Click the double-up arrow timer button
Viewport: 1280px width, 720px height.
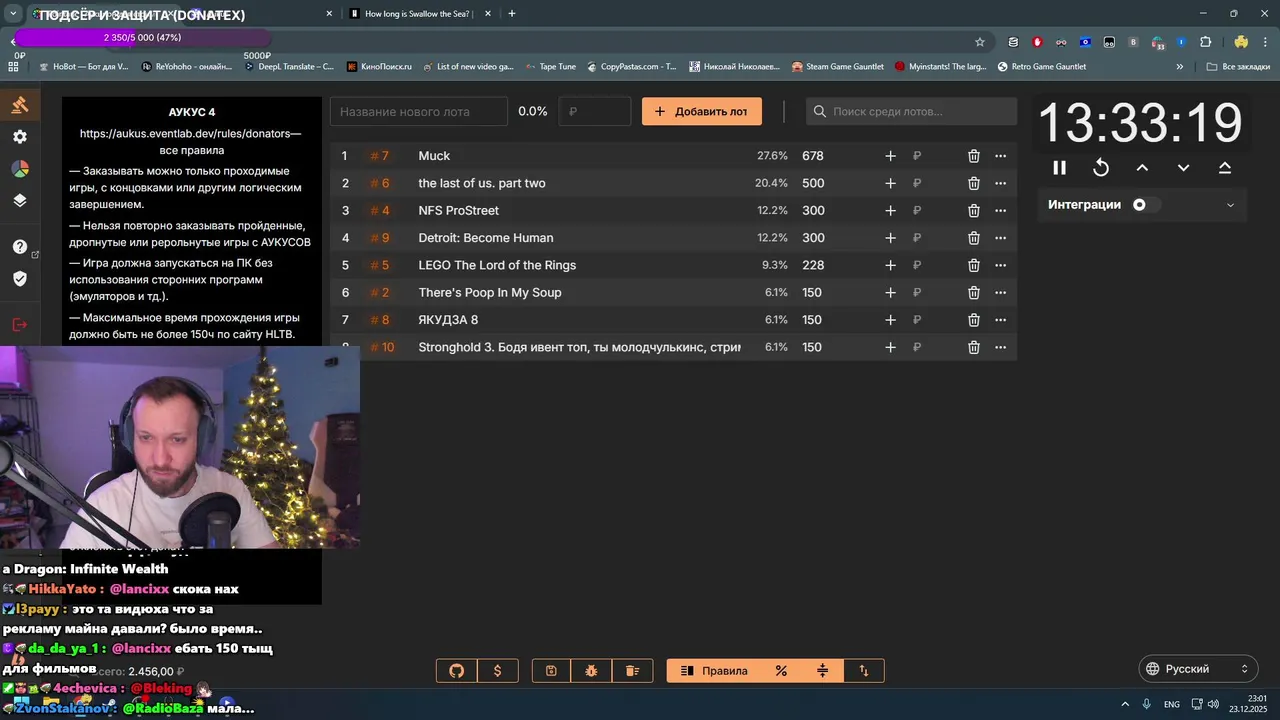[x=1225, y=168]
